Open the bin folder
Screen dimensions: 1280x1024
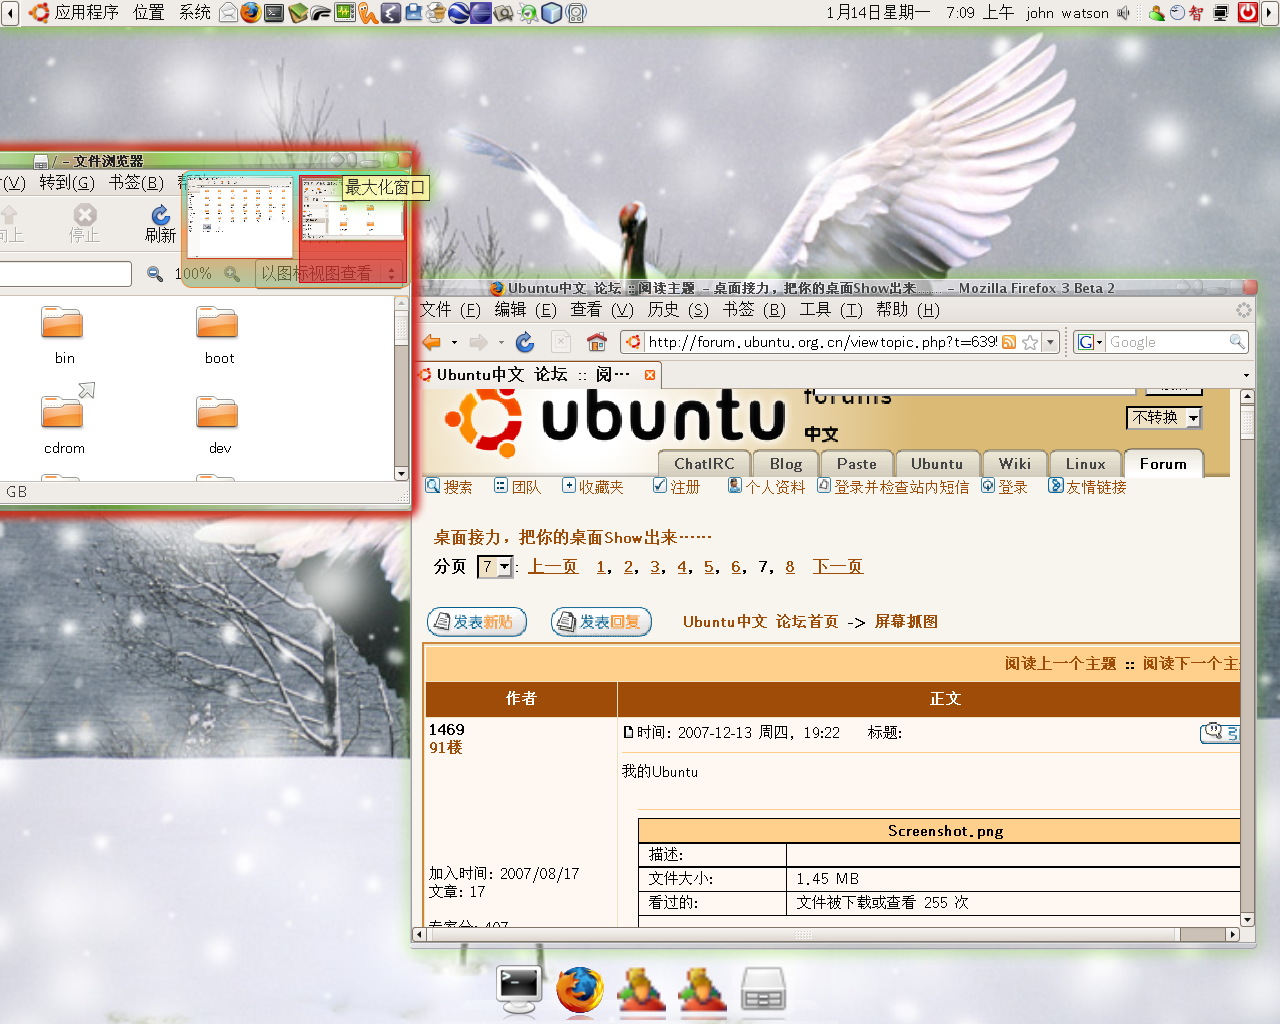pyautogui.click(x=63, y=336)
